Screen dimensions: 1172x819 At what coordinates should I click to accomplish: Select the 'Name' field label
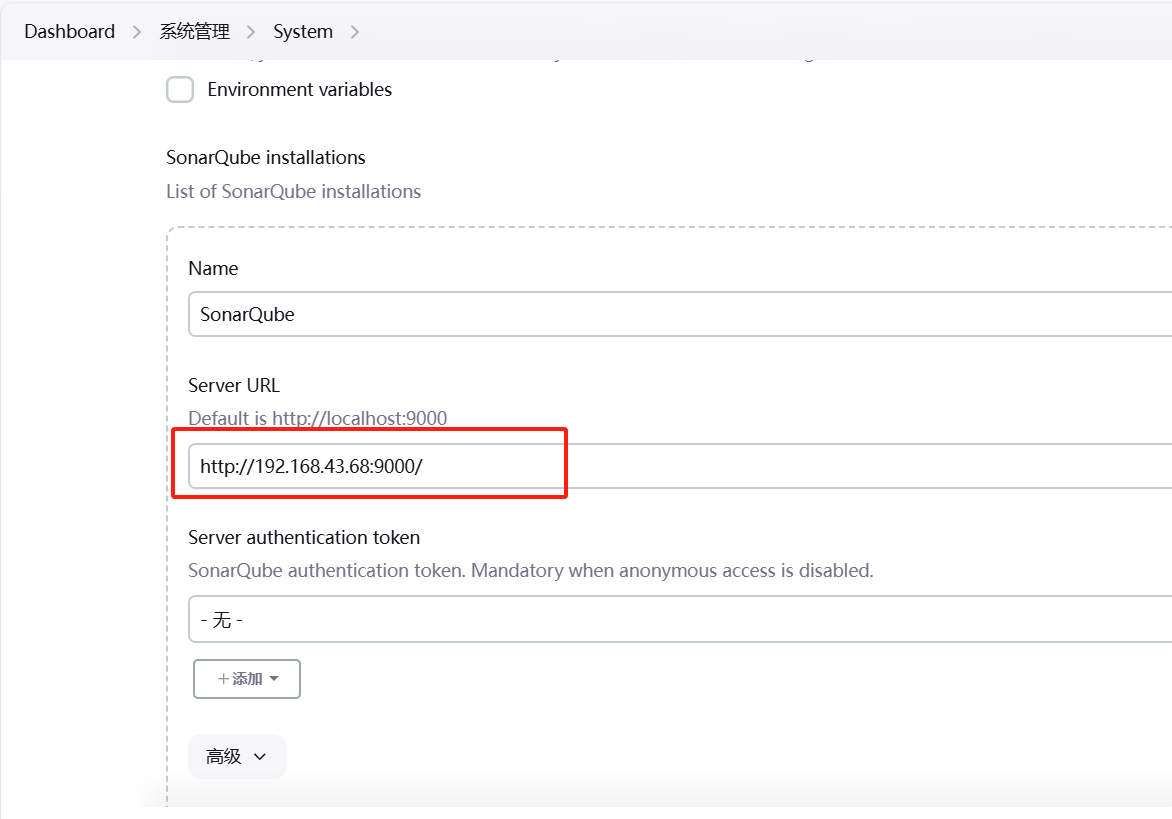(x=213, y=269)
